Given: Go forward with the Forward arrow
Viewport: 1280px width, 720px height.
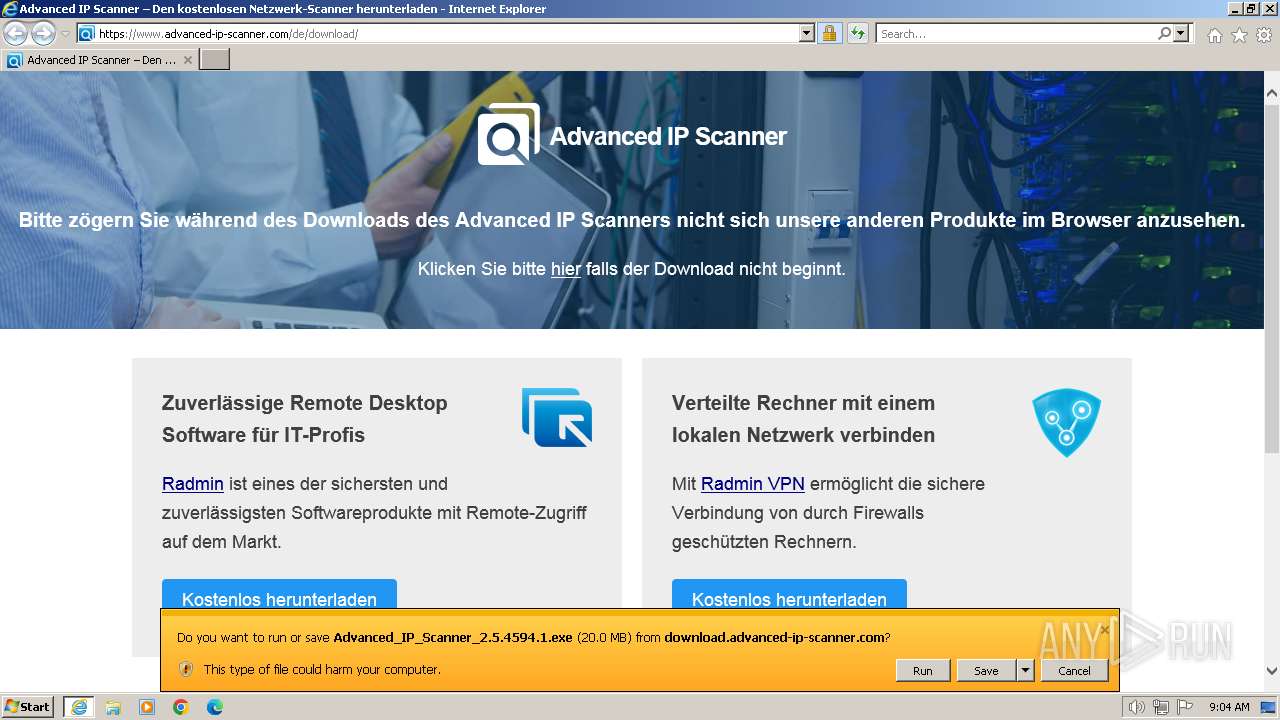Looking at the screenshot, I should tap(43, 34).
